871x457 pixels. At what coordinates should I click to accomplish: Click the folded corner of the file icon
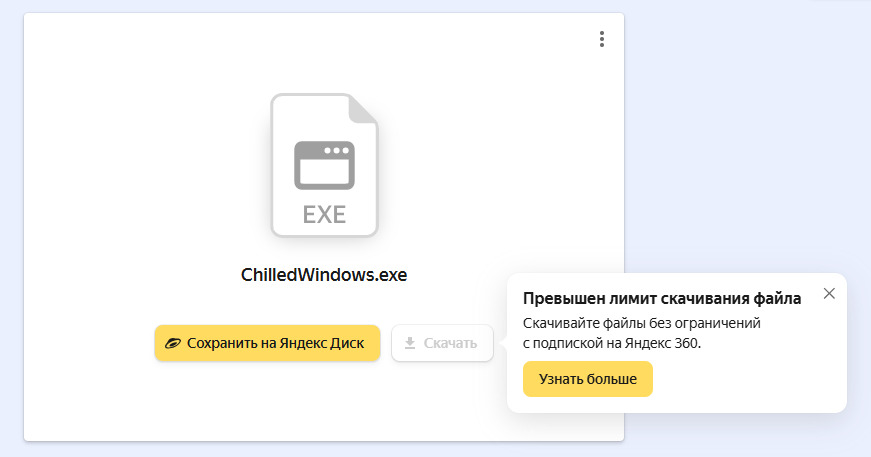coord(363,109)
